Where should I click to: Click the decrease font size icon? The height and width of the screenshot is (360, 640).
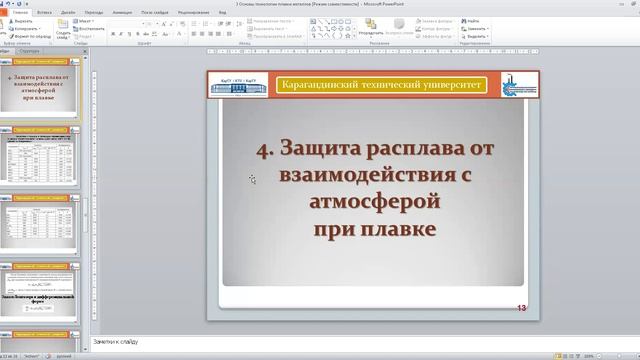tap(171, 24)
